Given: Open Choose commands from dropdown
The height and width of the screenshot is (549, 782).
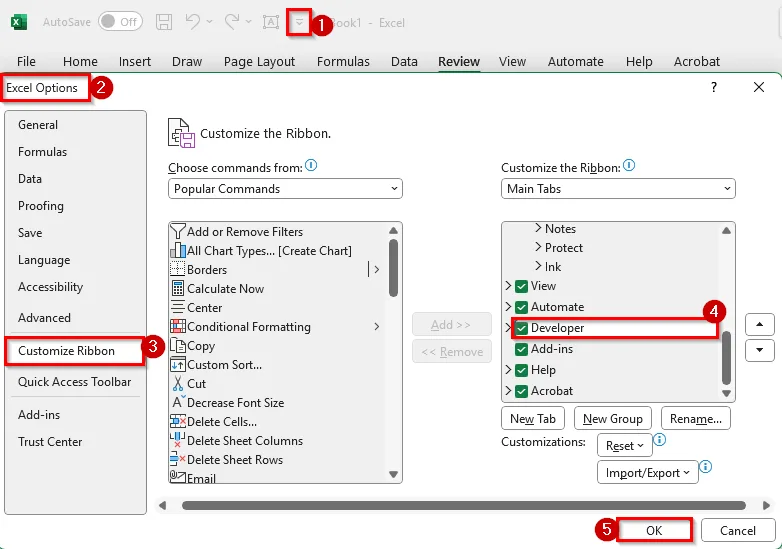Looking at the screenshot, I should [x=285, y=189].
